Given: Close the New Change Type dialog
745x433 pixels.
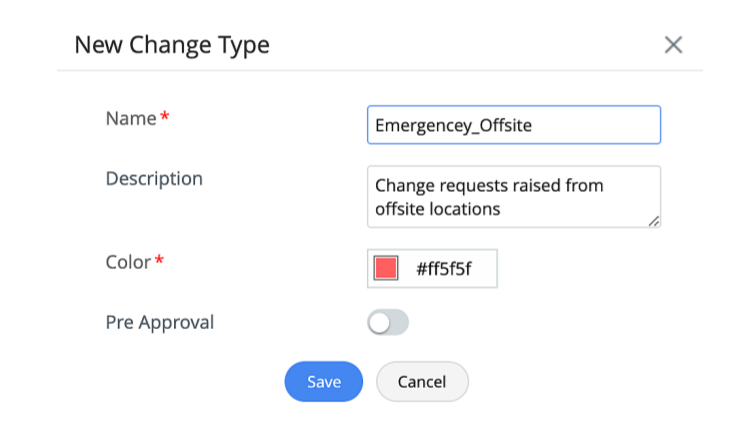Looking at the screenshot, I should pos(673,44).
